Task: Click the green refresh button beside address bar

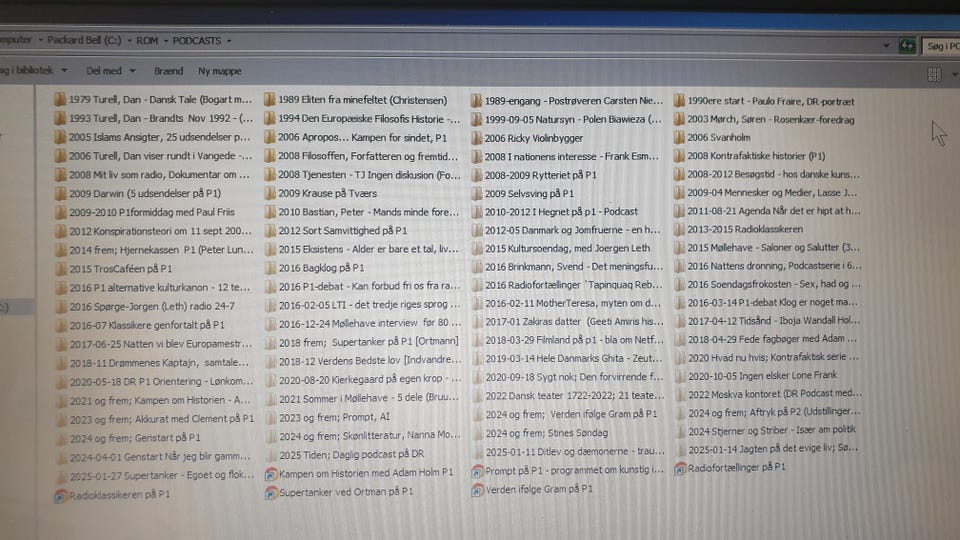Action: (x=907, y=45)
